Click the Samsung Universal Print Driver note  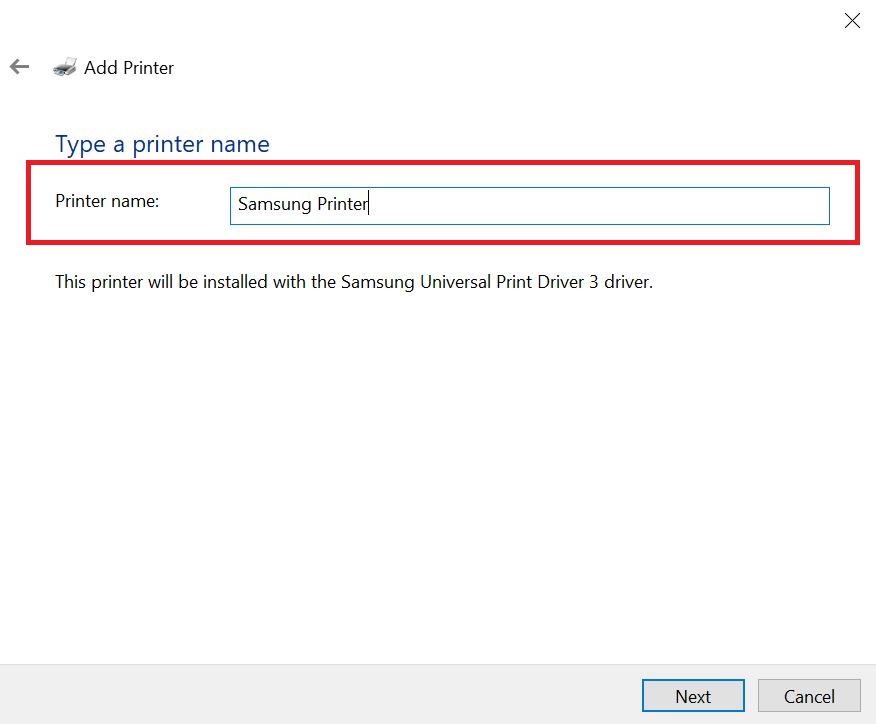354,282
